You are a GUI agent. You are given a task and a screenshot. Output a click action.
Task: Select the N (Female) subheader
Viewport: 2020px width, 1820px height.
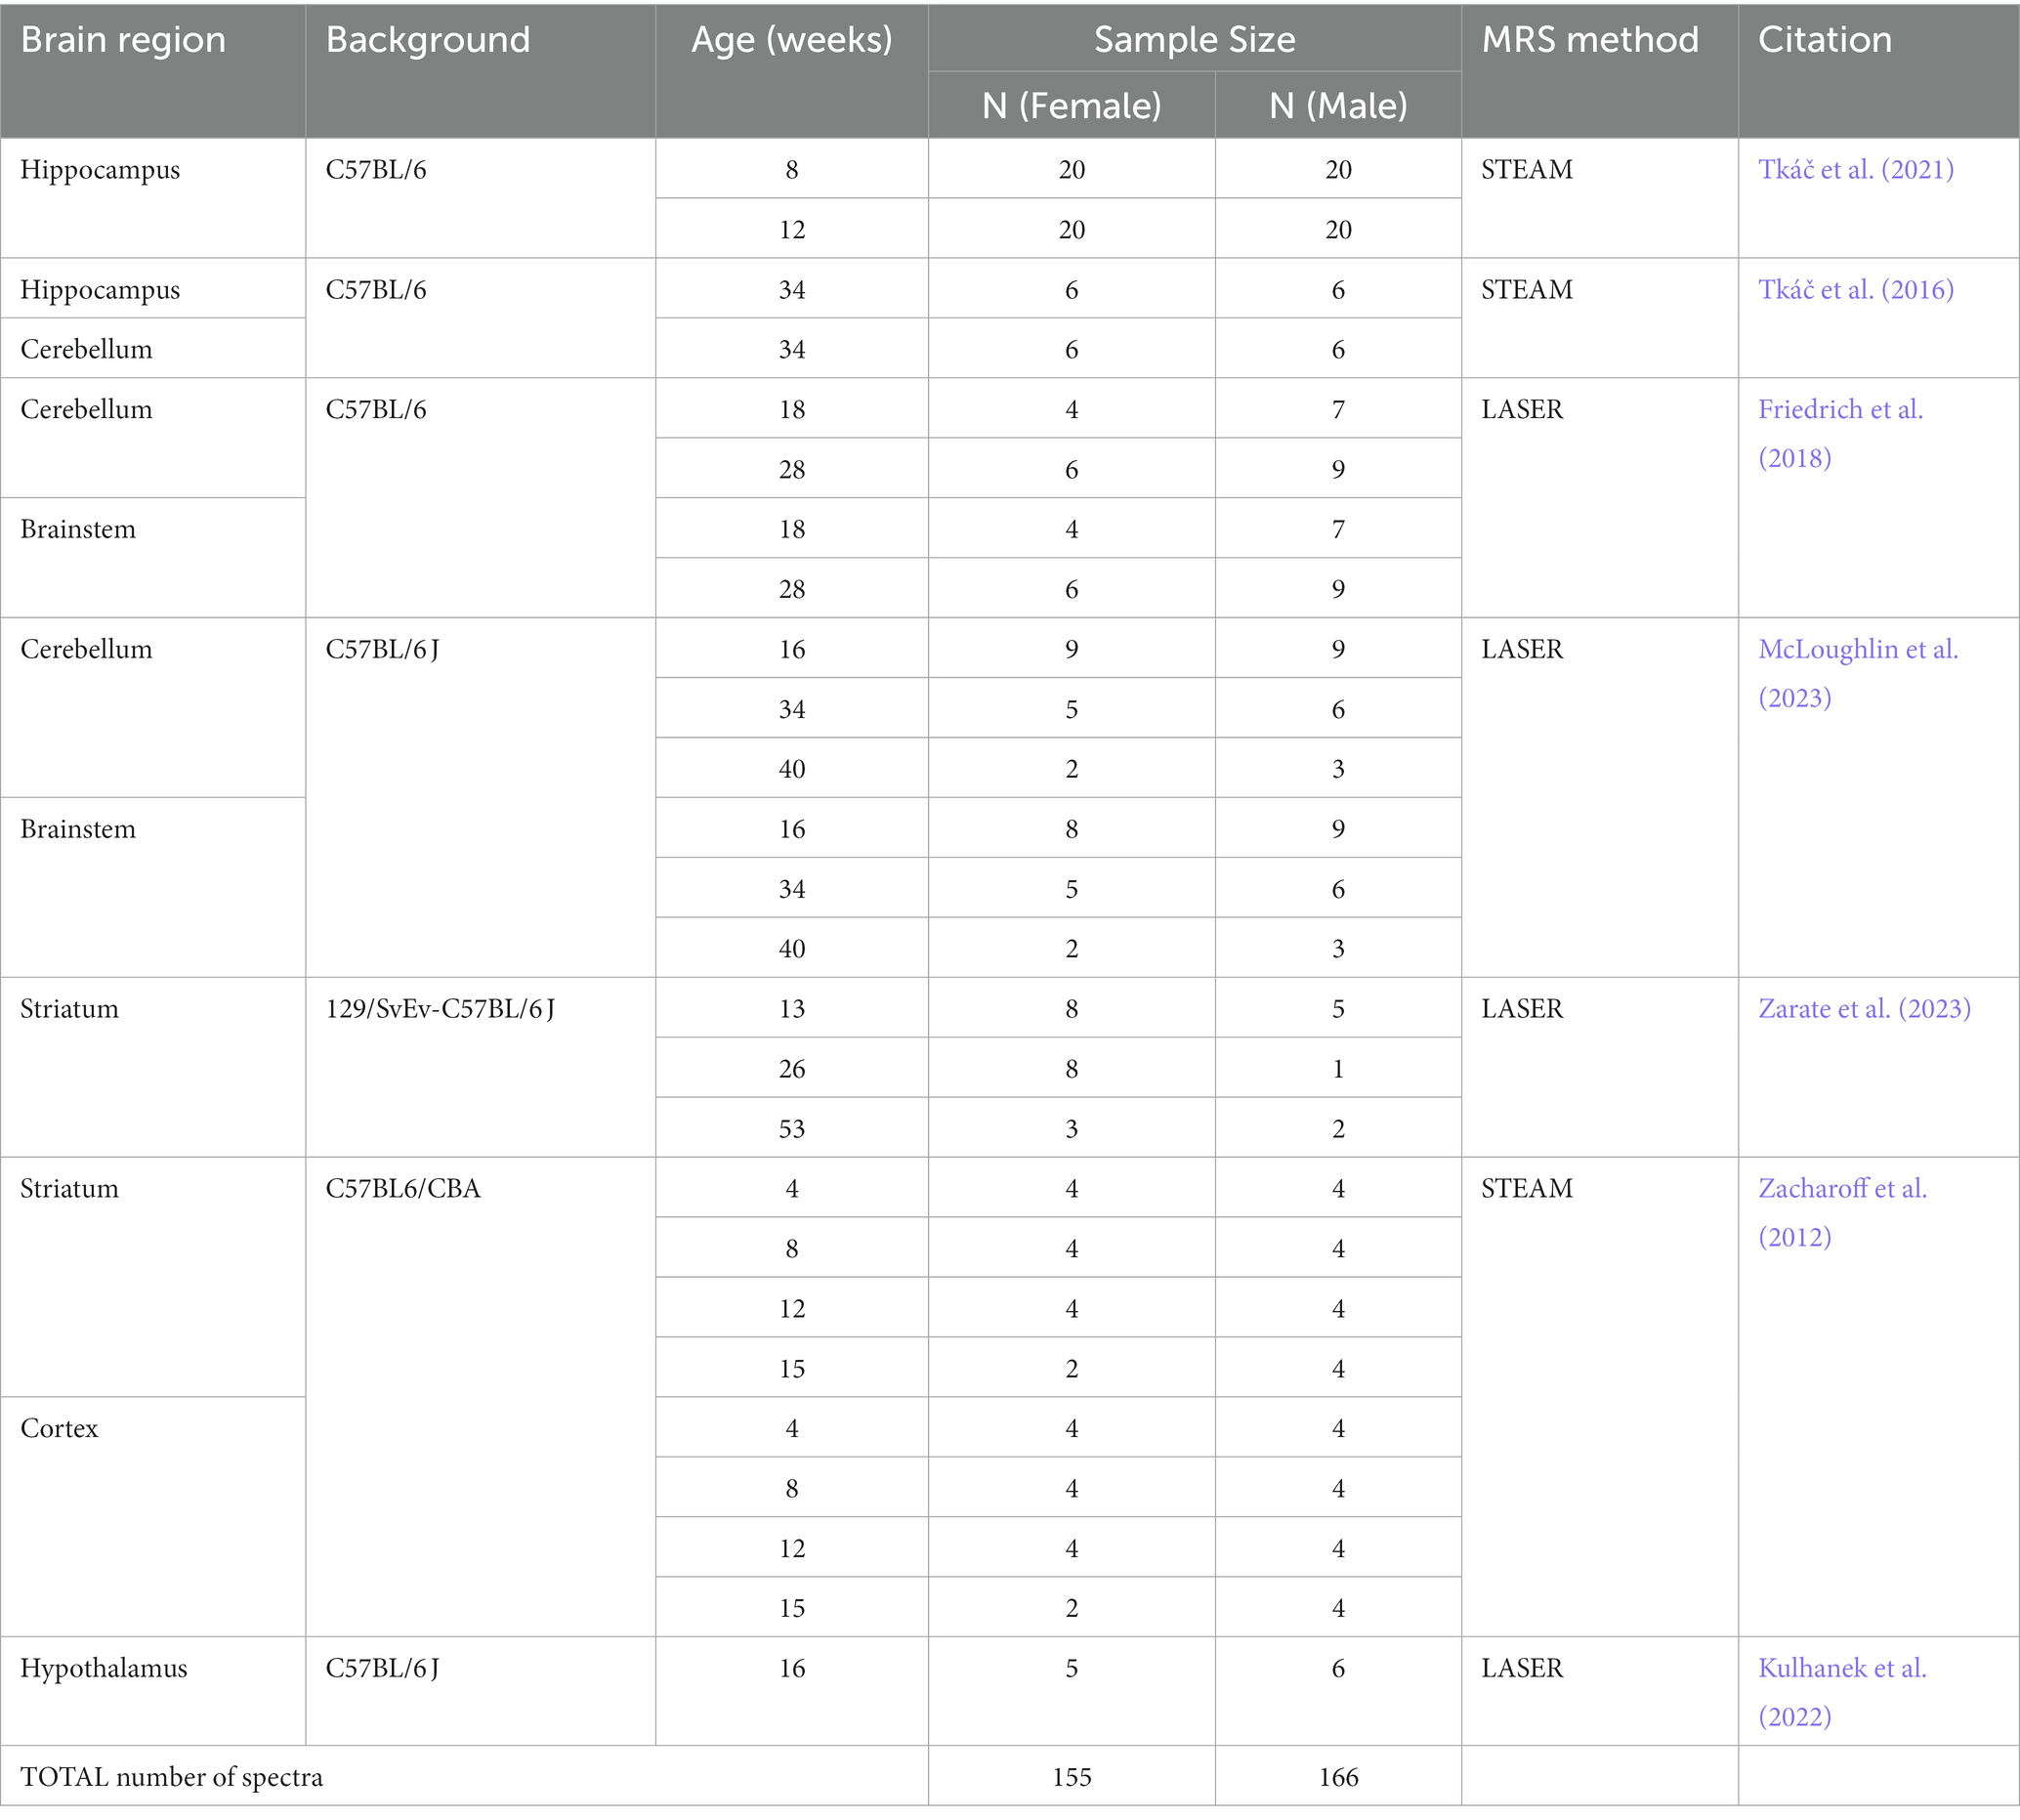point(1072,106)
